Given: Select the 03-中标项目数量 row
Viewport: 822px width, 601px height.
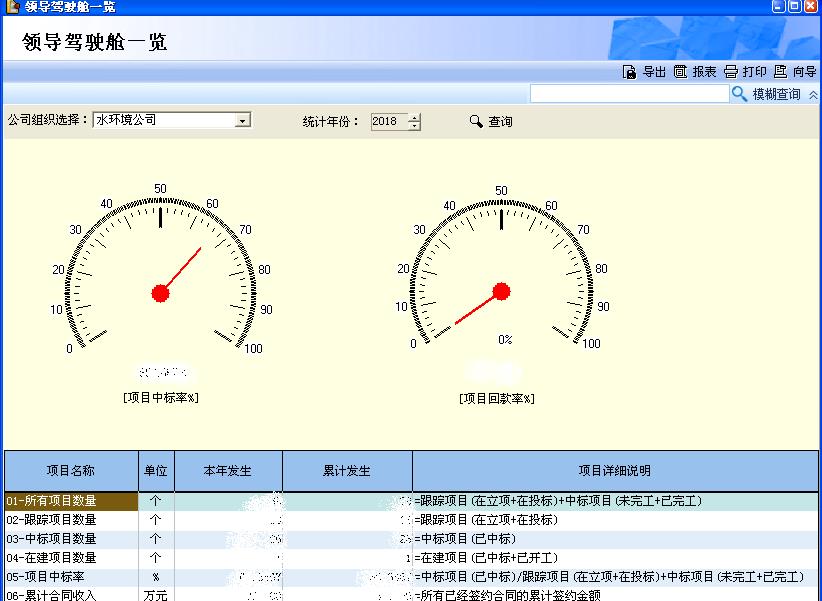Looking at the screenshot, I should tap(70, 539).
